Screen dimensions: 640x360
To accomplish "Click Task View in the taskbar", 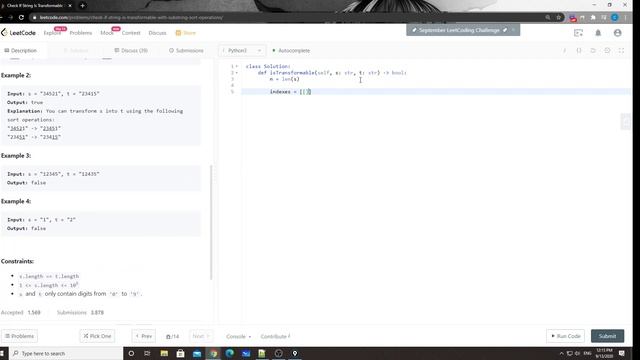I will click(x=147, y=353).
